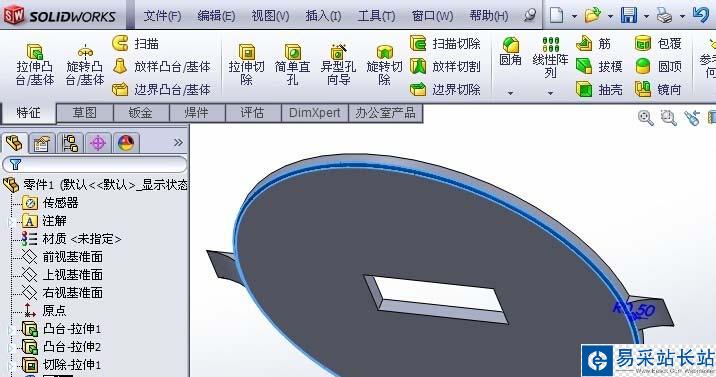Viewport: 716px width, 377px height.
Task: Switch to the 钣金 tab
Action: click(x=141, y=113)
